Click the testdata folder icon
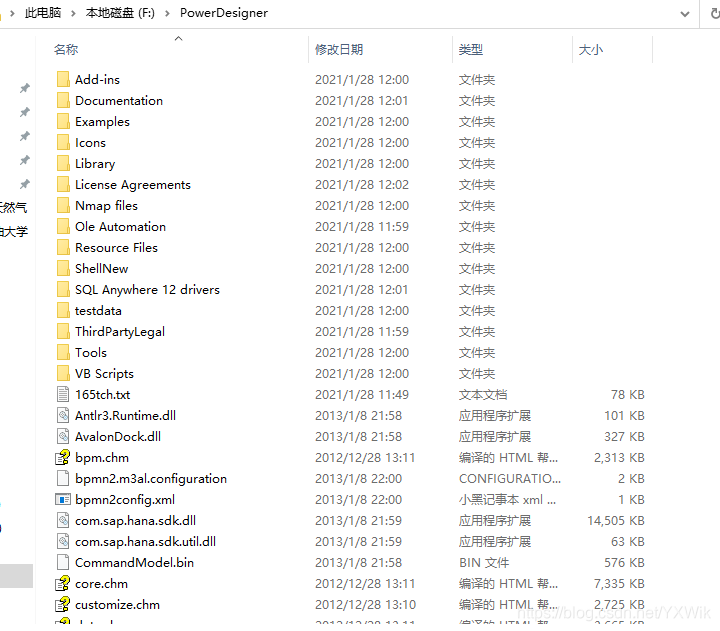This screenshot has width=720, height=631. click(x=63, y=310)
